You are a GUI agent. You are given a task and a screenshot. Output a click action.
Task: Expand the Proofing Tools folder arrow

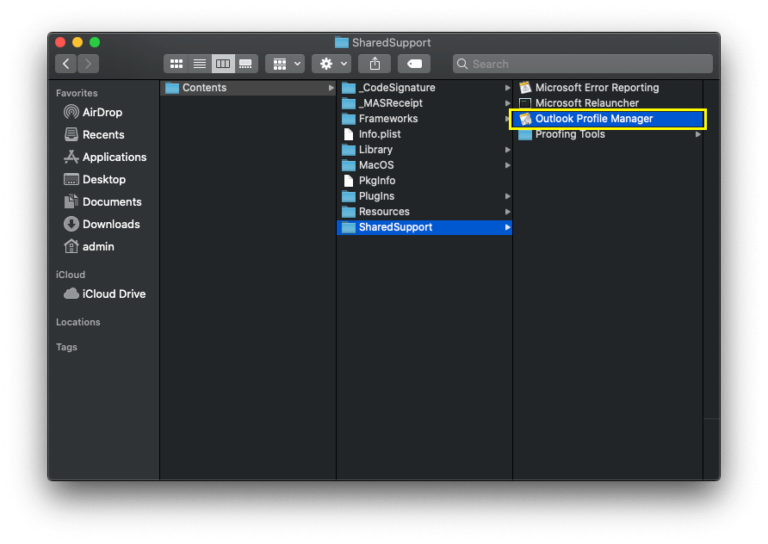click(x=698, y=134)
